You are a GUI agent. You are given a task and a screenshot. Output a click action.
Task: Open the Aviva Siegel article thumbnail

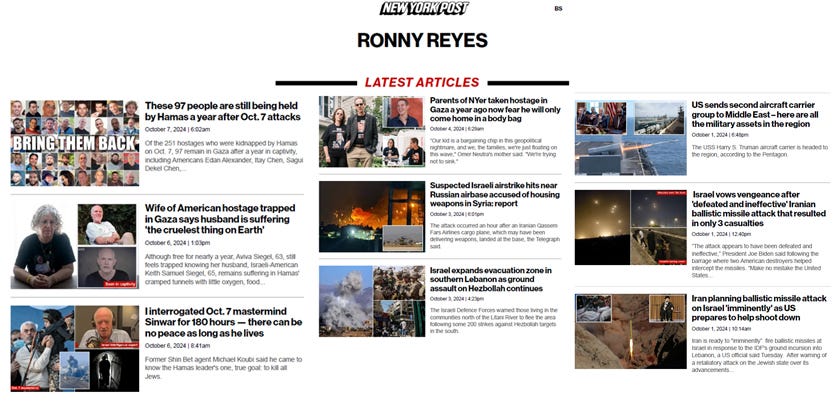pos(75,246)
